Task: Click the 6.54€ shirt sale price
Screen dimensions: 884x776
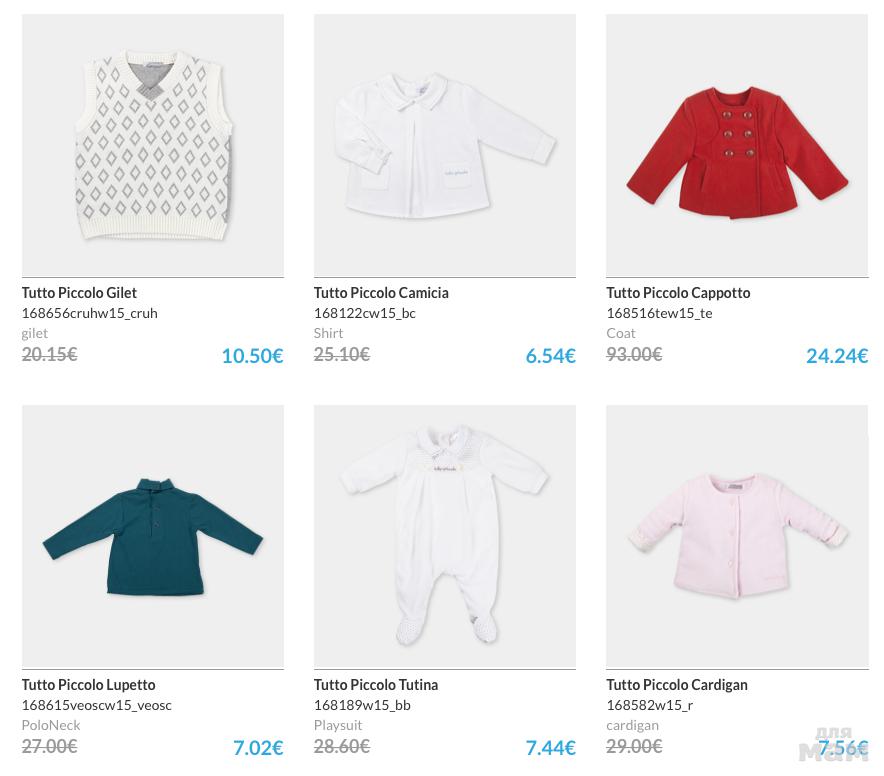Action: 550,356
